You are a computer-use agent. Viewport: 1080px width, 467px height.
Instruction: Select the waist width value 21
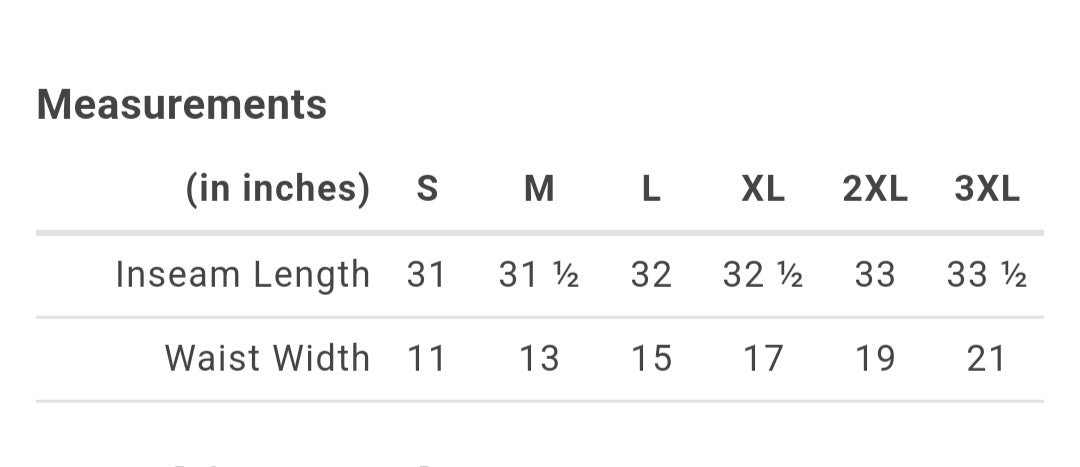pyautogui.click(x=987, y=359)
